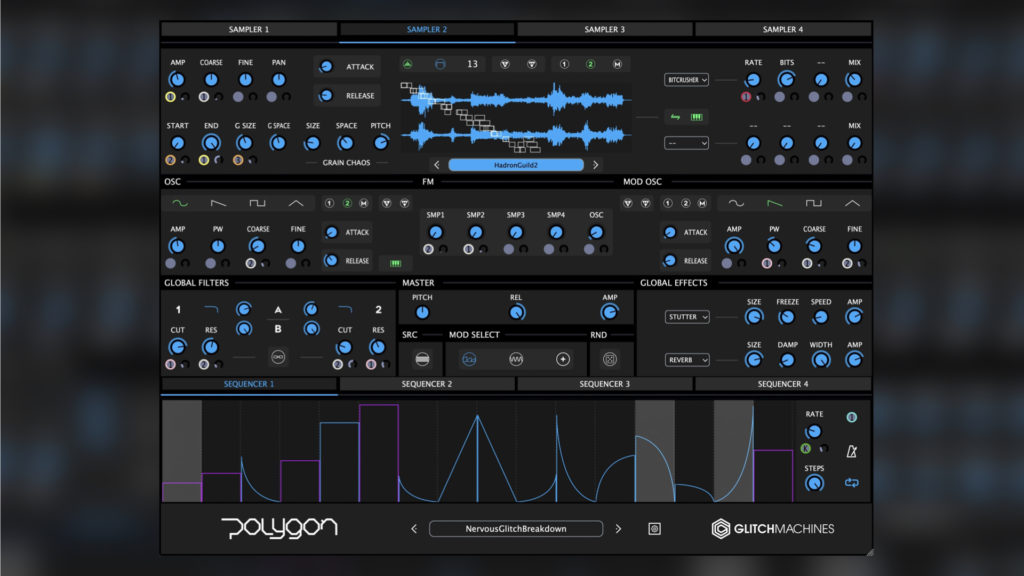Select the sine waveform in OSC section
Image resolution: width=1024 pixels, height=576 pixels.
tap(180, 203)
